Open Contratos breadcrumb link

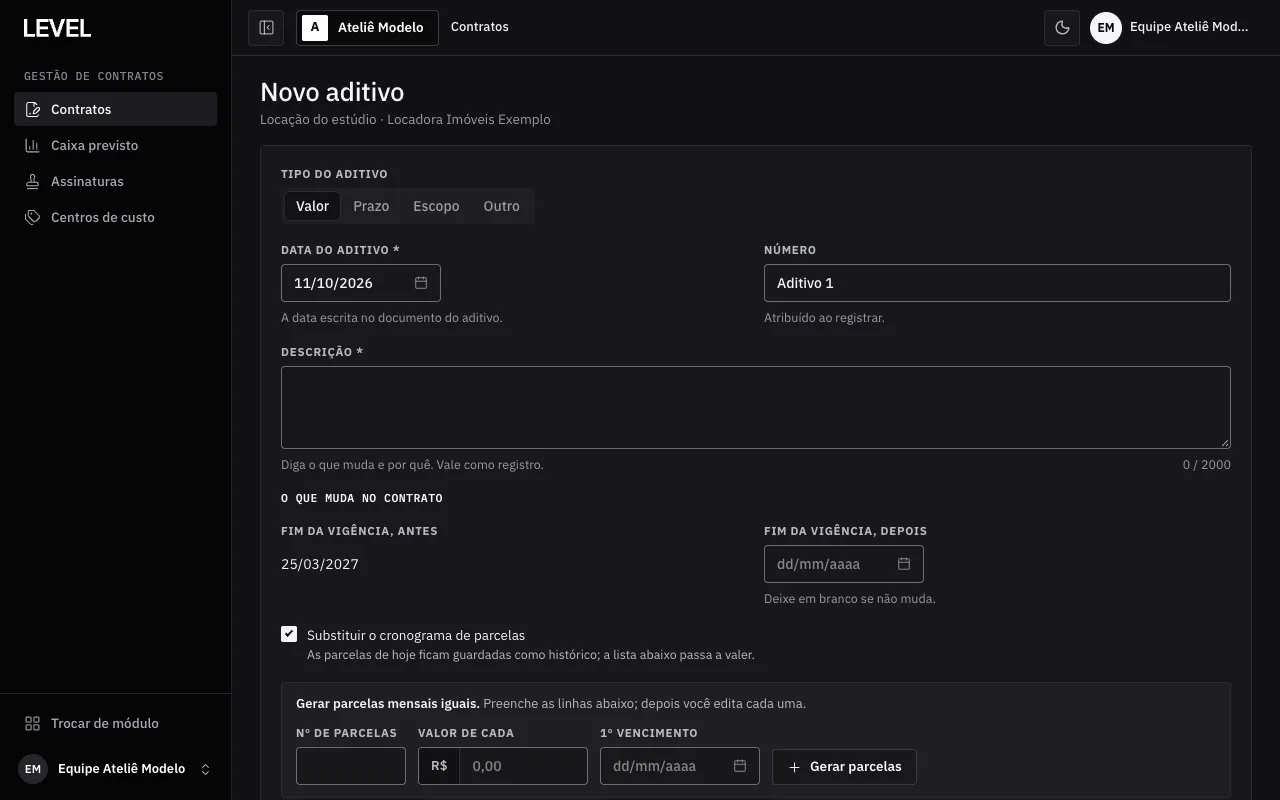coord(480,27)
